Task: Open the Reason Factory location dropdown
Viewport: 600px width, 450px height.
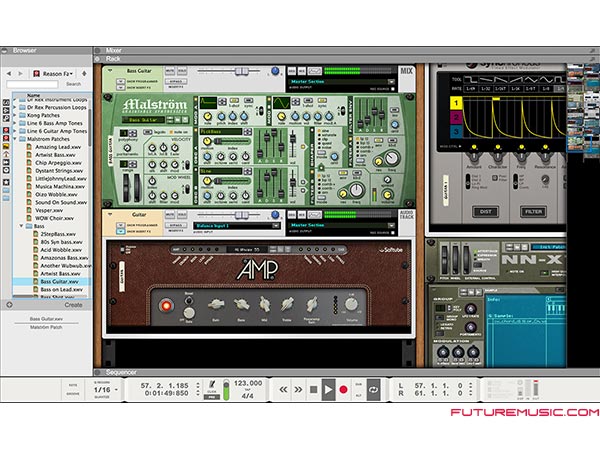Action: 54,73
